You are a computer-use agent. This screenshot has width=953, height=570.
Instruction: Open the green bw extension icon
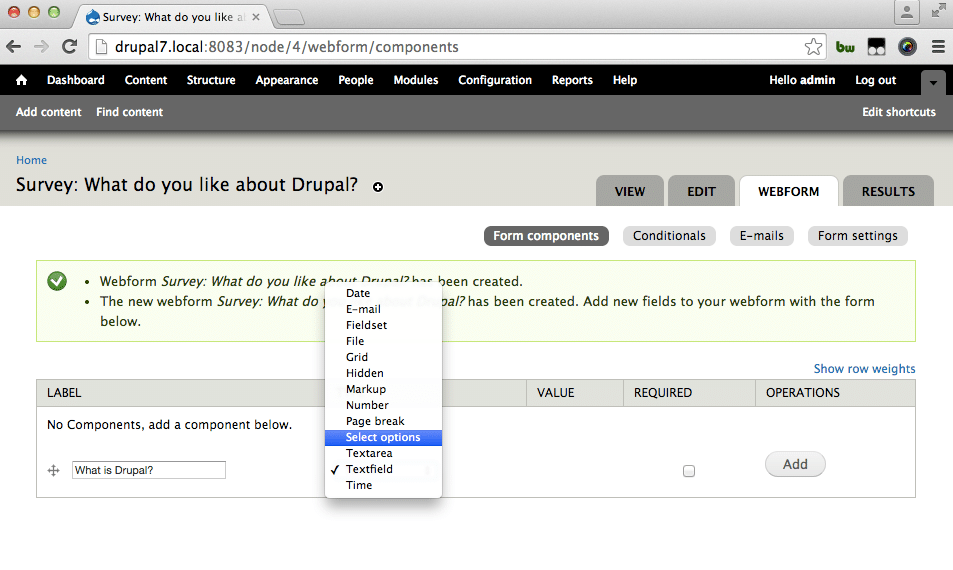tap(845, 47)
